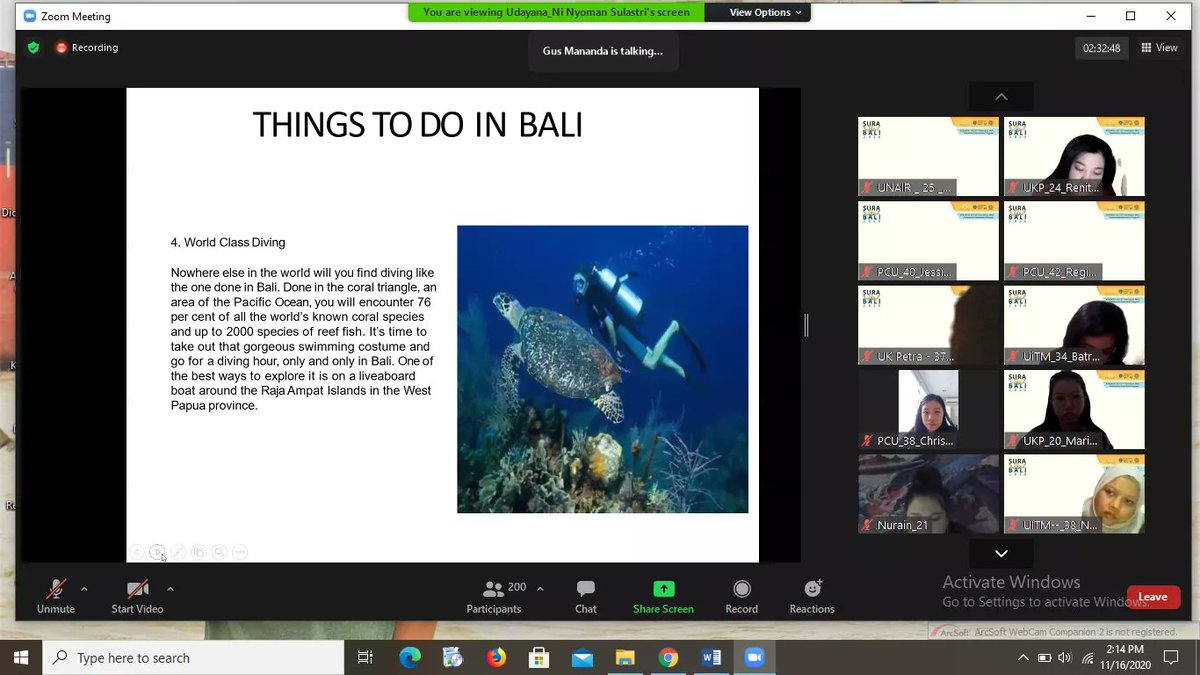The image size is (1200, 675).
Task: Select the UNAIR _ 25 participant tile
Action: click(x=928, y=156)
